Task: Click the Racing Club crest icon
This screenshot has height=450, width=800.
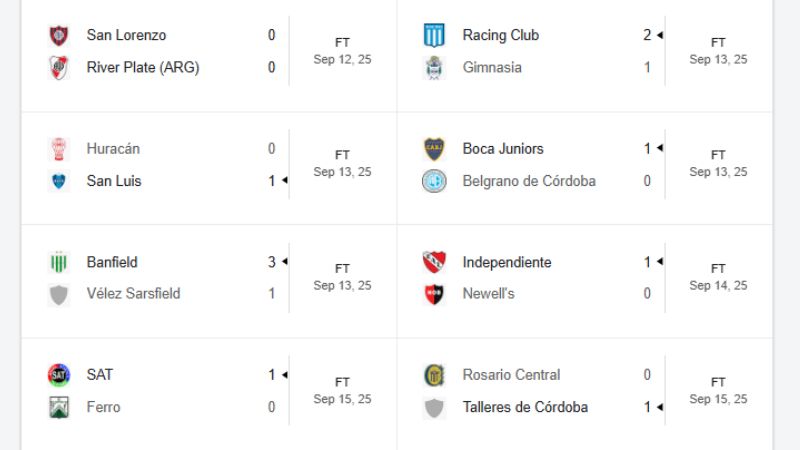Action: (x=434, y=35)
